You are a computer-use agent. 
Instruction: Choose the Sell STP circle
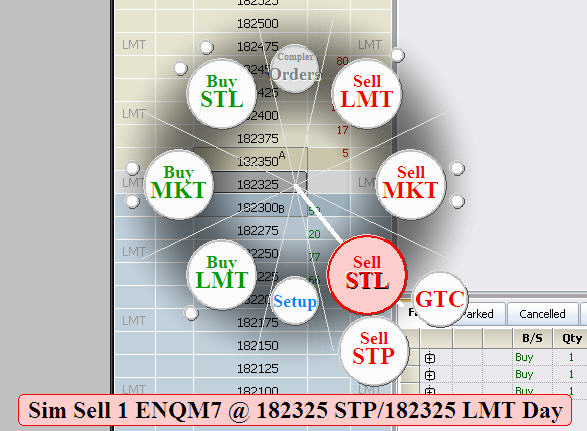(x=374, y=351)
